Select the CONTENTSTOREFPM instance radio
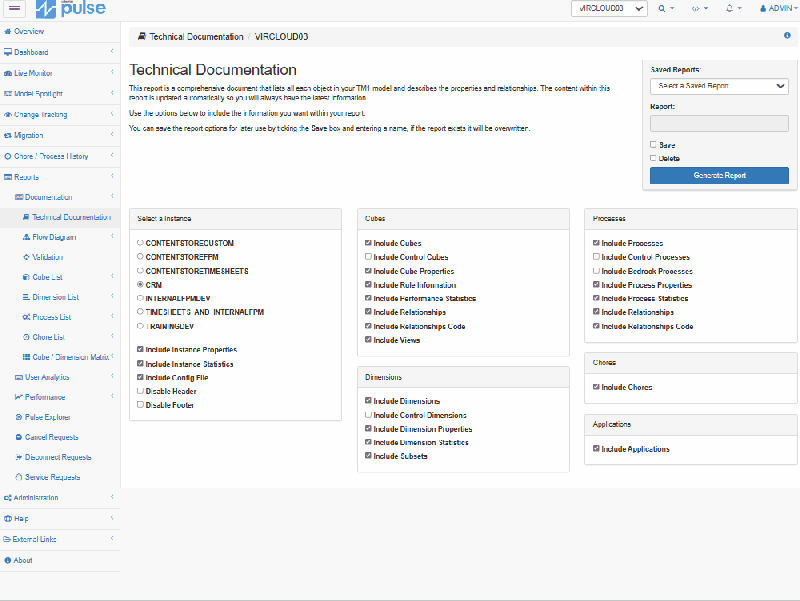Image resolution: width=800 pixels, height=601 pixels. pos(140,257)
